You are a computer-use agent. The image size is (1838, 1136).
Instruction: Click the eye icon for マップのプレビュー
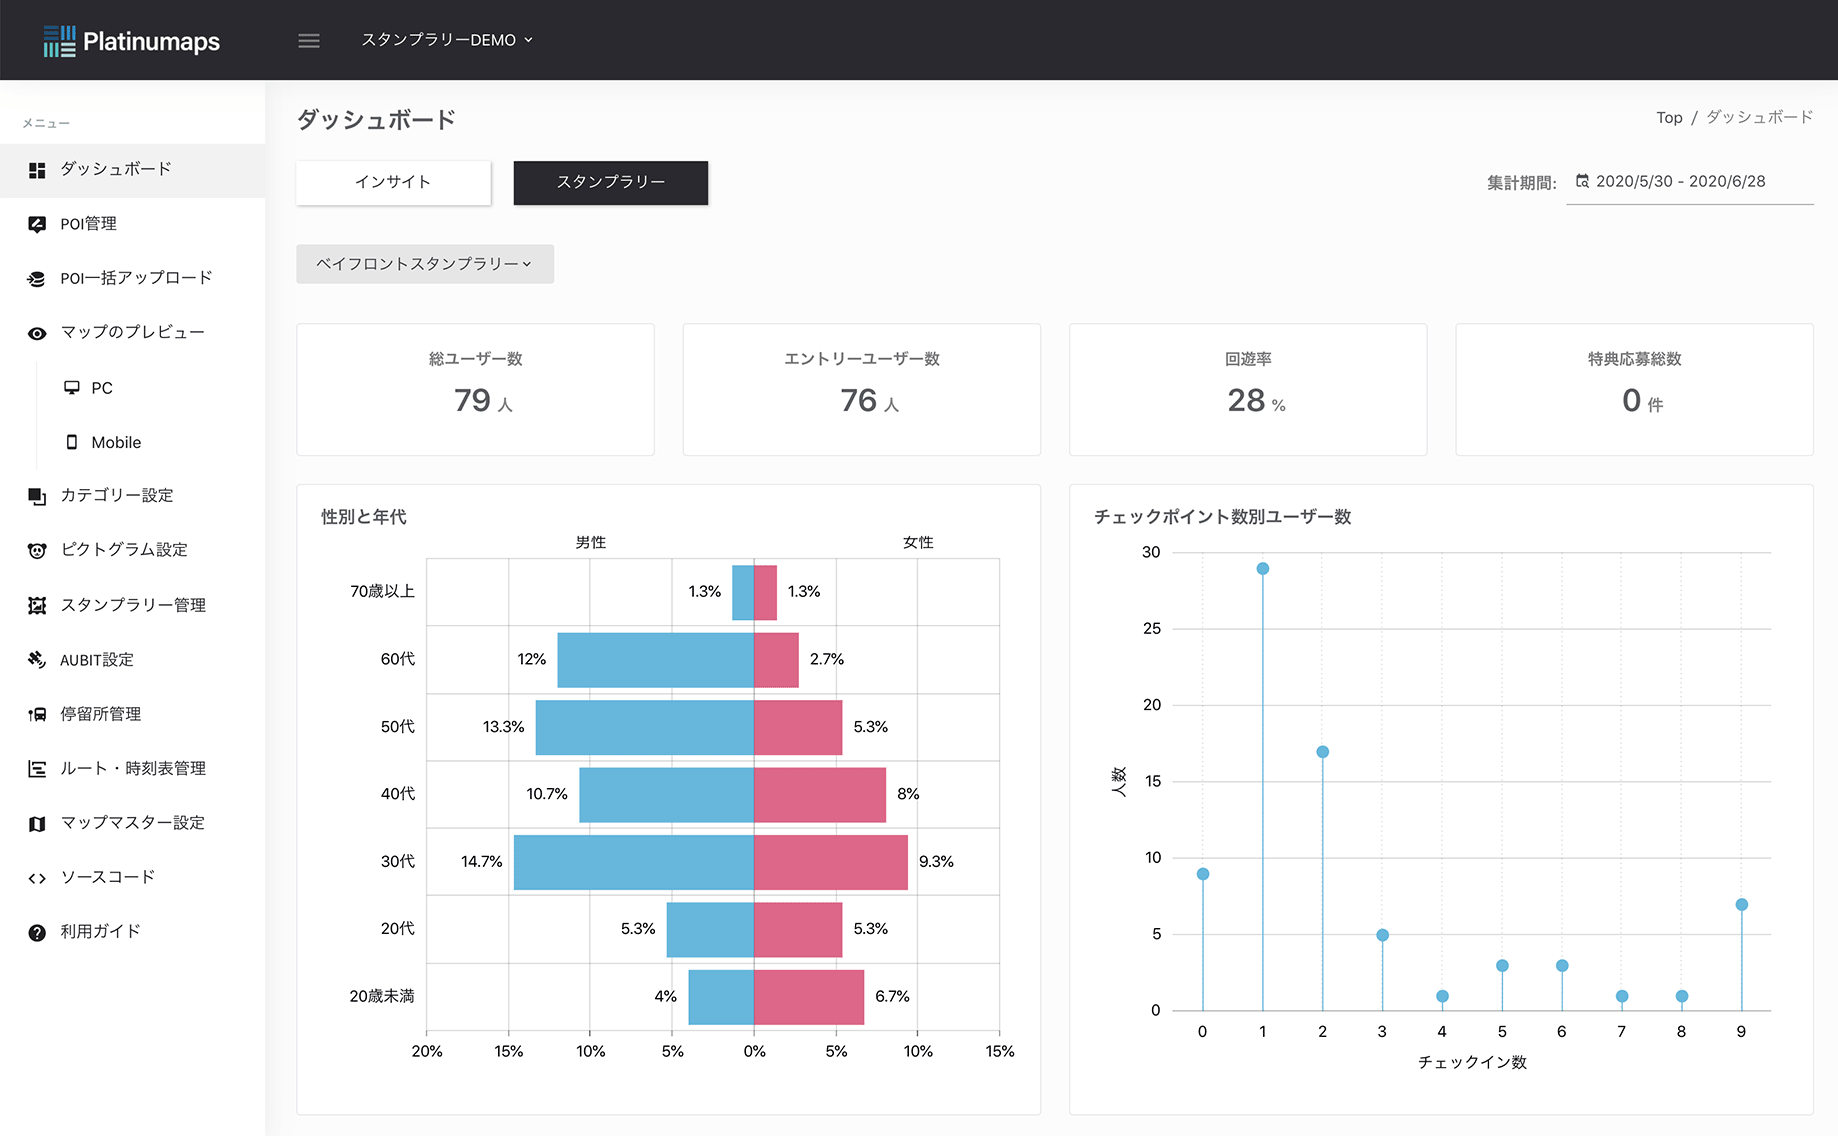[x=37, y=333]
